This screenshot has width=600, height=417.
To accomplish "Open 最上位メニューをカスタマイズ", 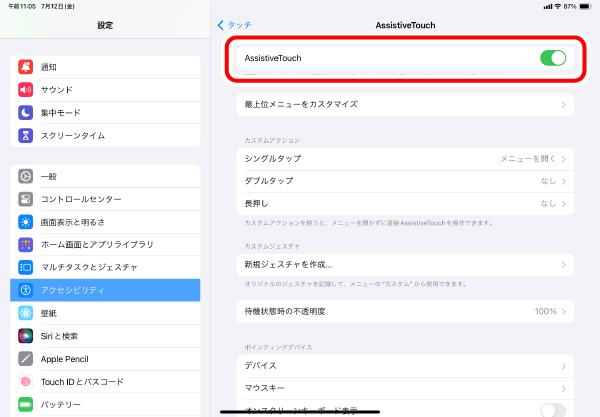I will (x=404, y=104).
